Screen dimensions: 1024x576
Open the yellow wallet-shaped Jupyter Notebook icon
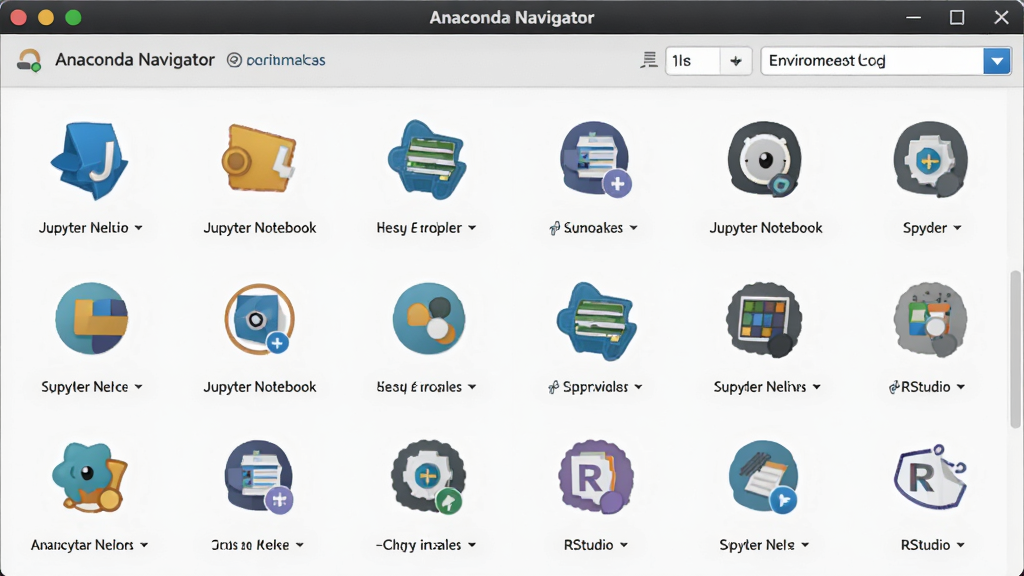pyautogui.click(x=259, y=159)
